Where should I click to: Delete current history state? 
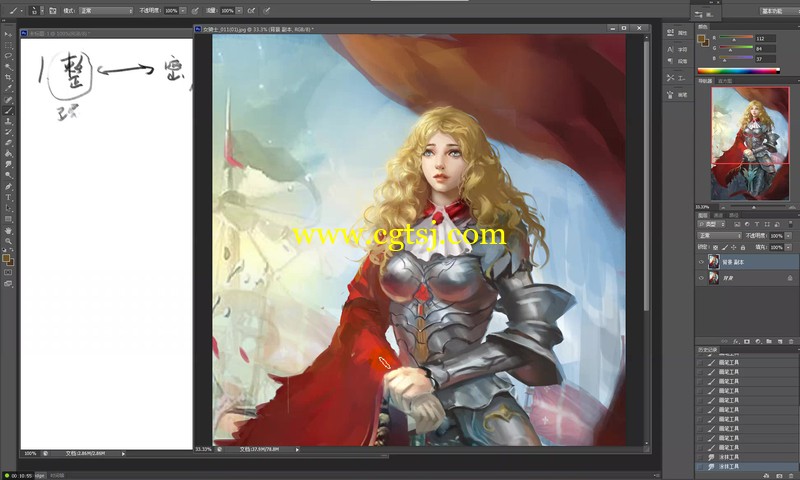(x=791, y=475)
